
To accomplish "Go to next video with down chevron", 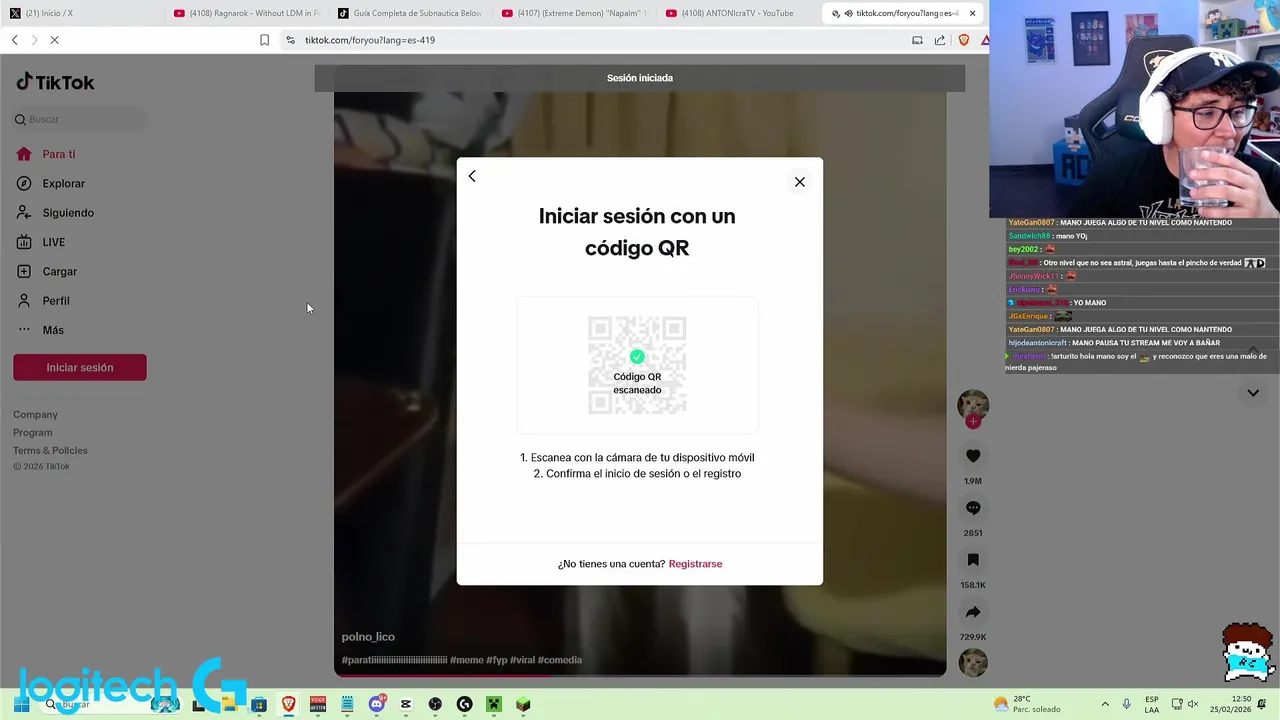I will [x=1253, y=393].
